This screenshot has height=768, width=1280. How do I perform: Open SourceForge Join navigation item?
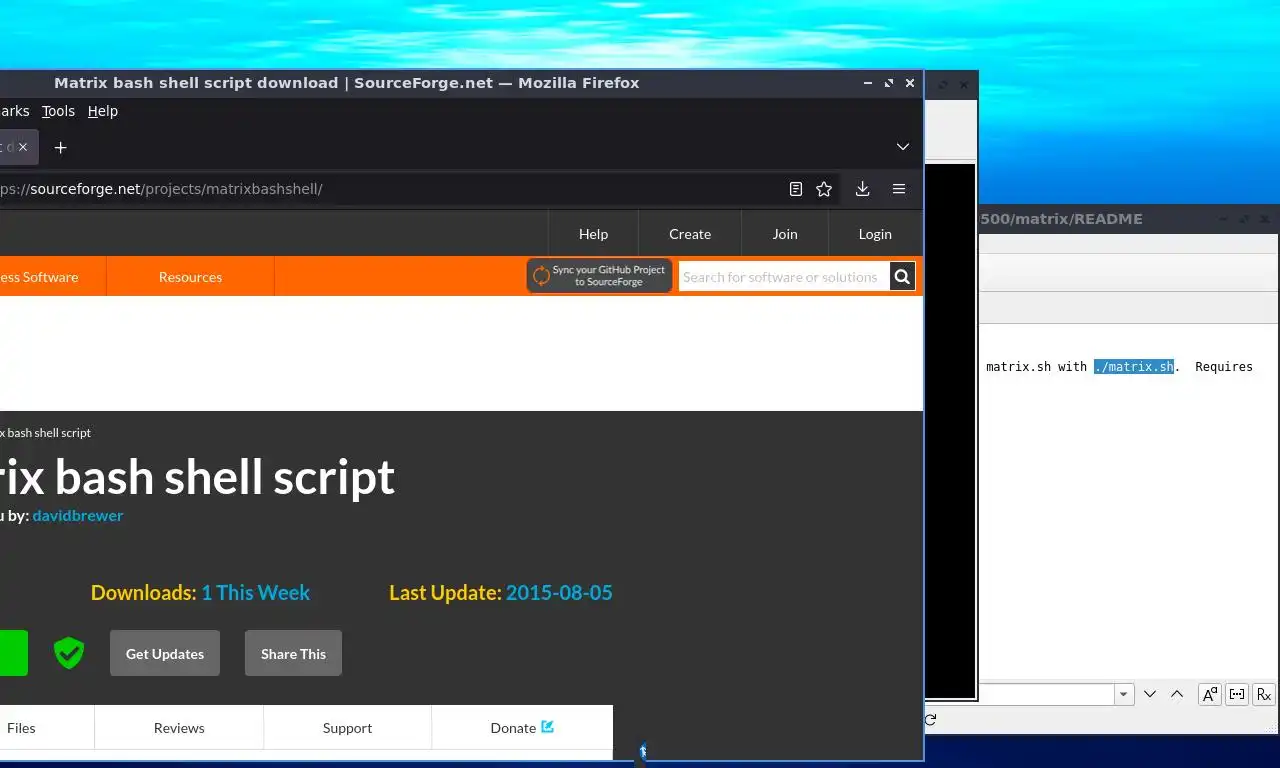[x=785, y=234]
